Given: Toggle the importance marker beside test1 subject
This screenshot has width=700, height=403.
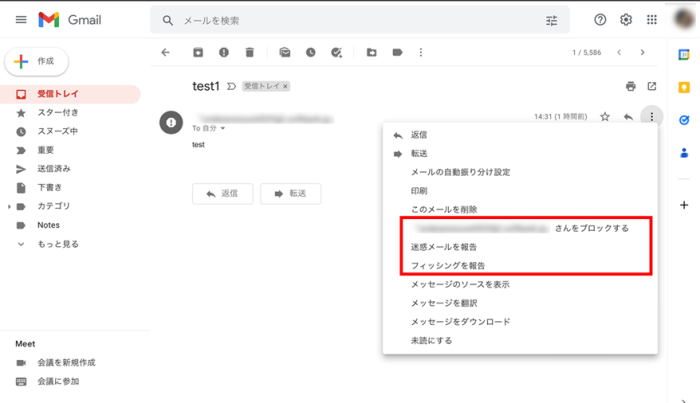Looking at the screenshot, I should 232,87.
